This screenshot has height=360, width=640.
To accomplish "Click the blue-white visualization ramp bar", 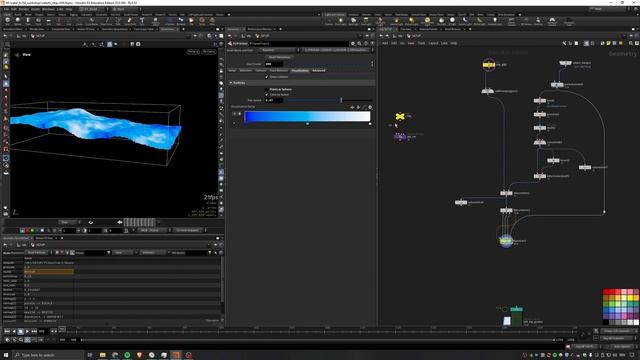I will click(x=307, y=116).
